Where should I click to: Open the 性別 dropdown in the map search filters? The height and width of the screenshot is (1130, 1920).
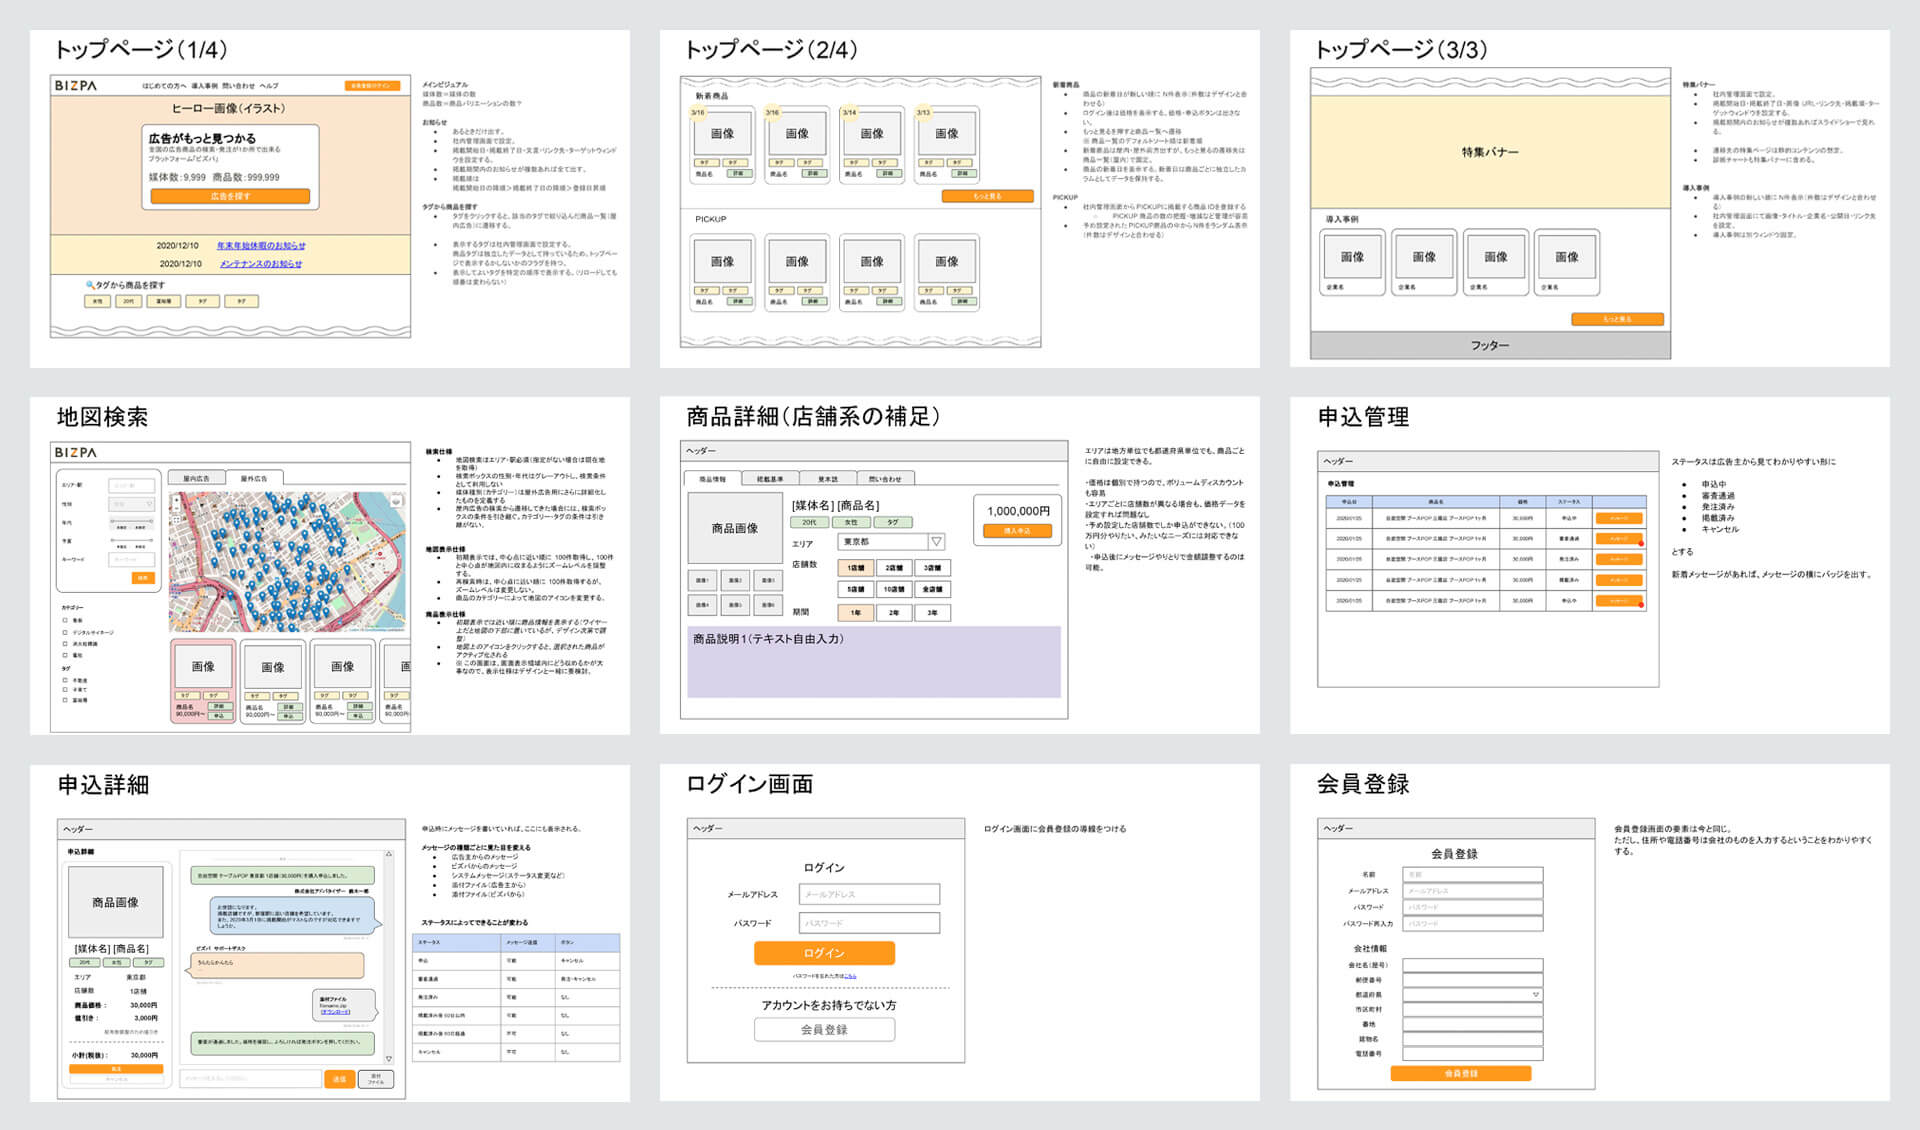[131, 503]
